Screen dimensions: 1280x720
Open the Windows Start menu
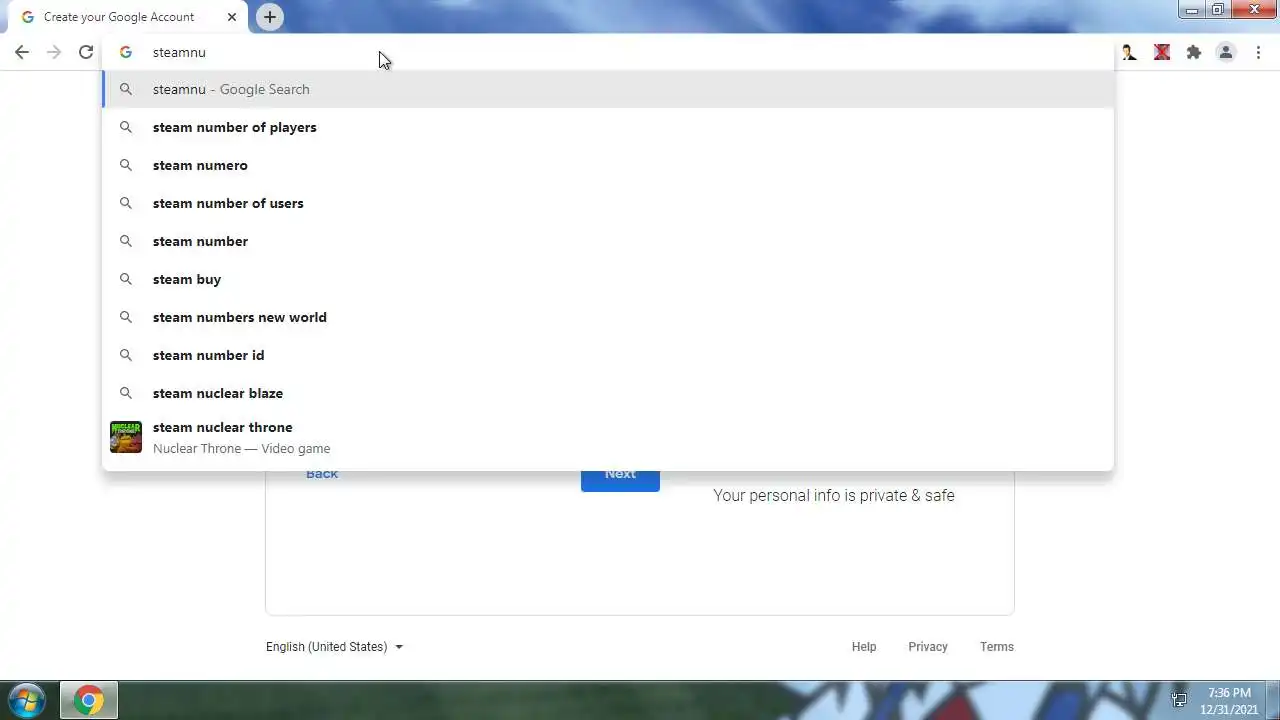26,701
